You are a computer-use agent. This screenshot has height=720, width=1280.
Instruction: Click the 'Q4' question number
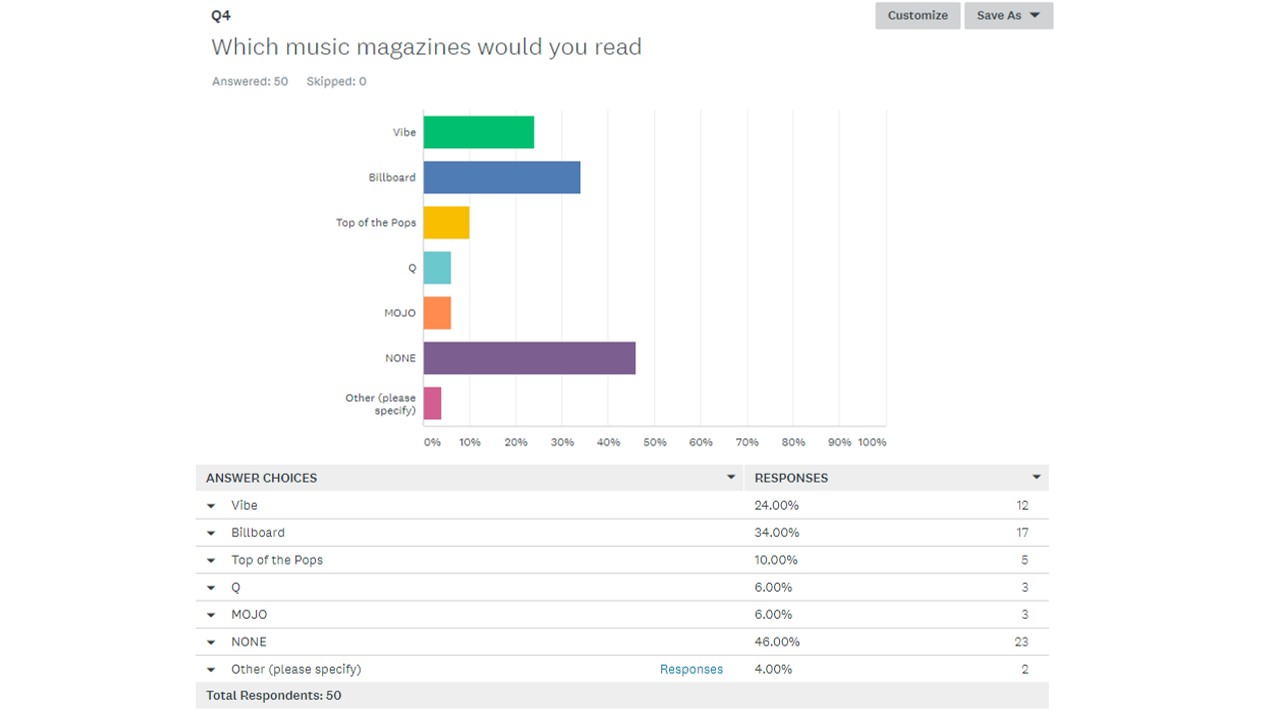pos(221,16)
